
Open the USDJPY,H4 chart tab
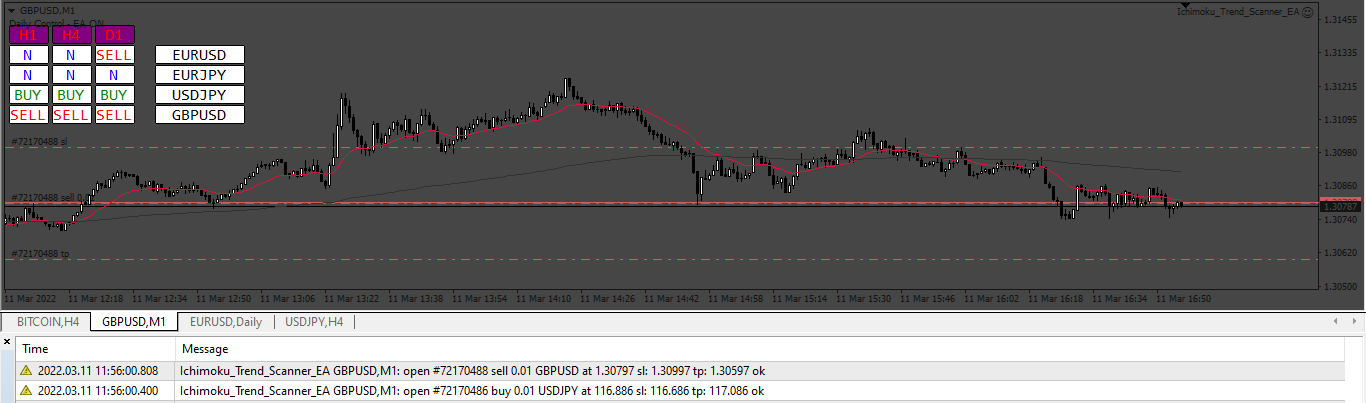tap(314, 322)
